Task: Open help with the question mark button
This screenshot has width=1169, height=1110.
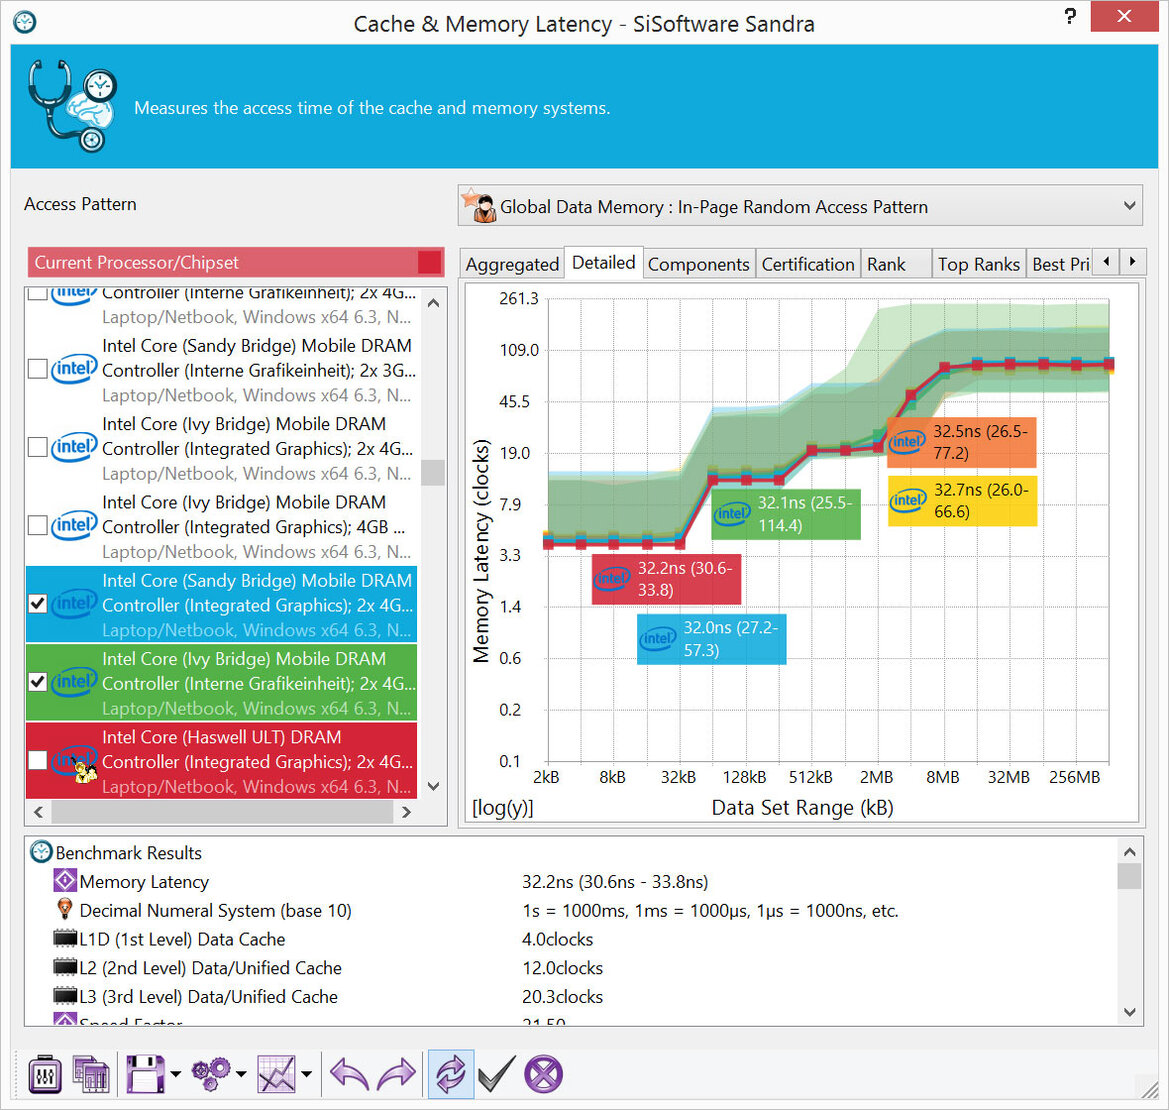Action: click(x=1070, y=16)
